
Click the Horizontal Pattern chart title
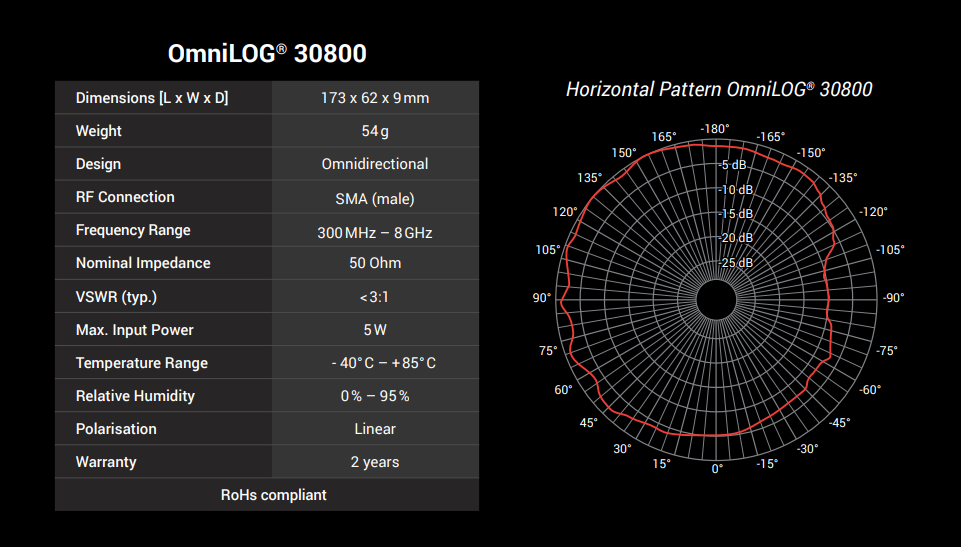click(718, 90)
